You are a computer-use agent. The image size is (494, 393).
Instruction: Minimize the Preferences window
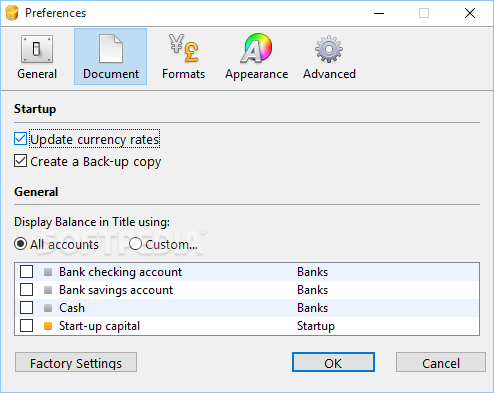point(379,13)
